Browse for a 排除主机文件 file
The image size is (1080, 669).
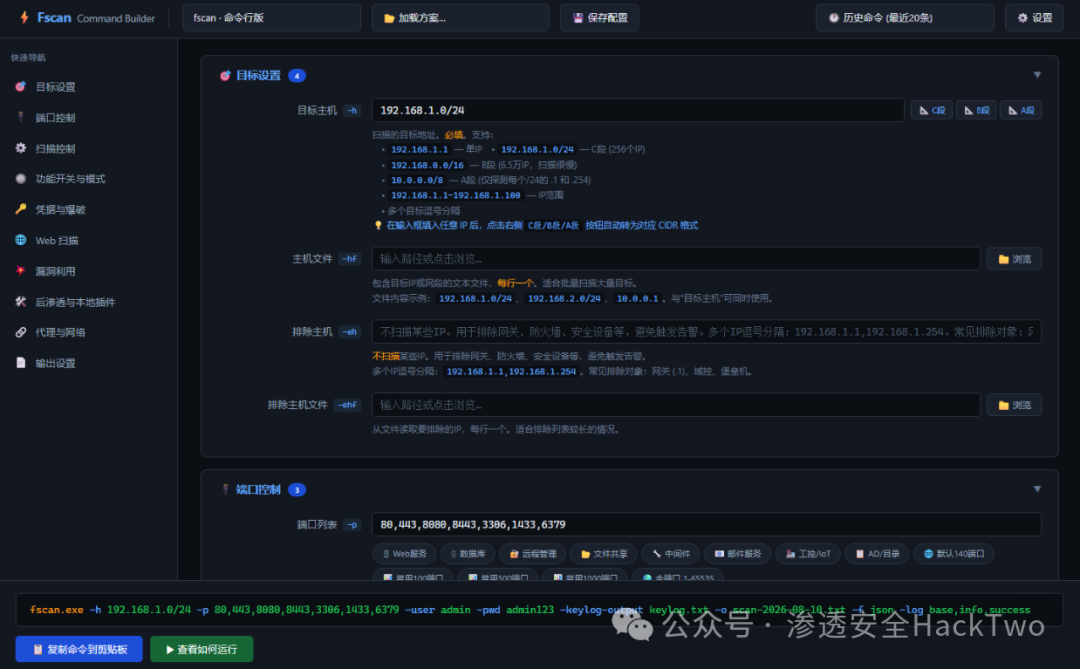coord(1014,405)
